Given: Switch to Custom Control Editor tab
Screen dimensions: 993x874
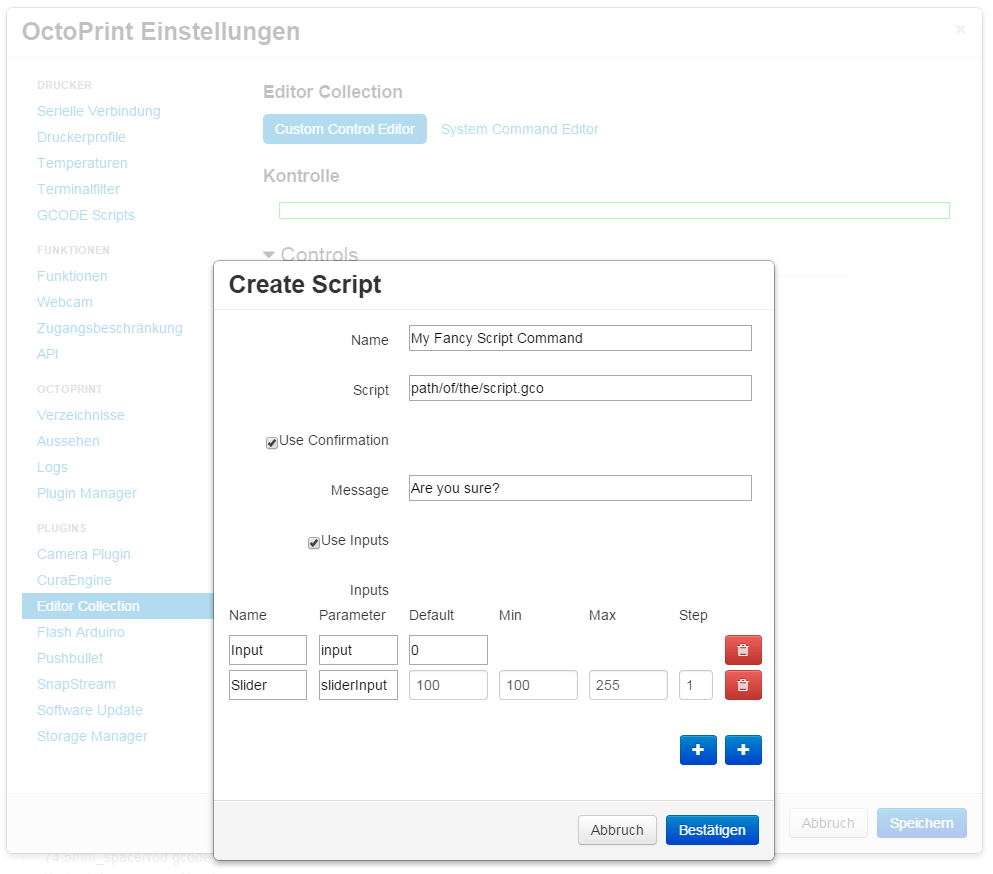Looking at the screenshot, I should tap(345, 129).
